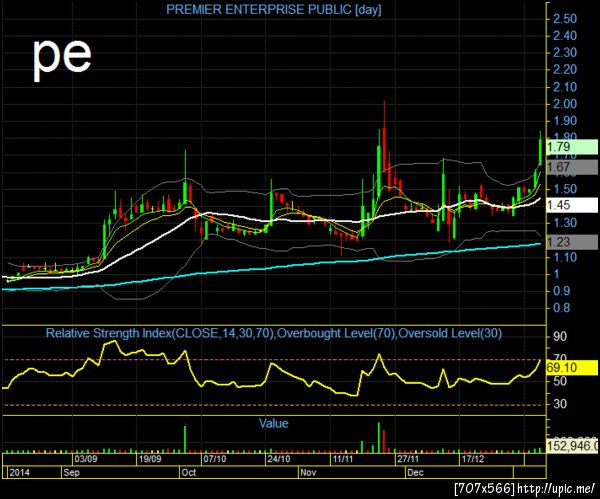The image size is (600, 499).
Task: Click the PREMIER ENTERPRISE PUBLIC [day] chart title
Action: point(274,10)
